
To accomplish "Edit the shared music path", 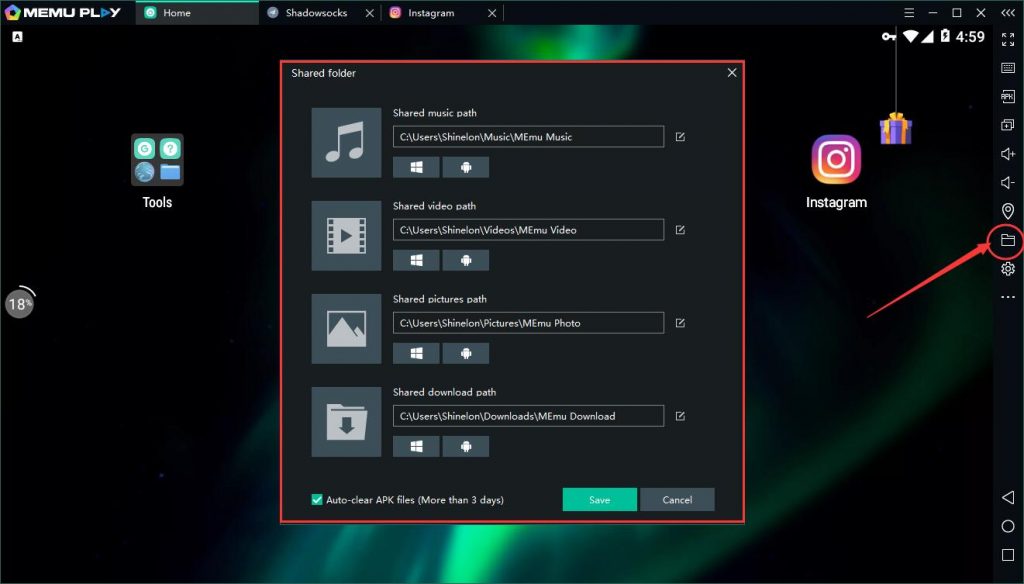I will 680,137.
